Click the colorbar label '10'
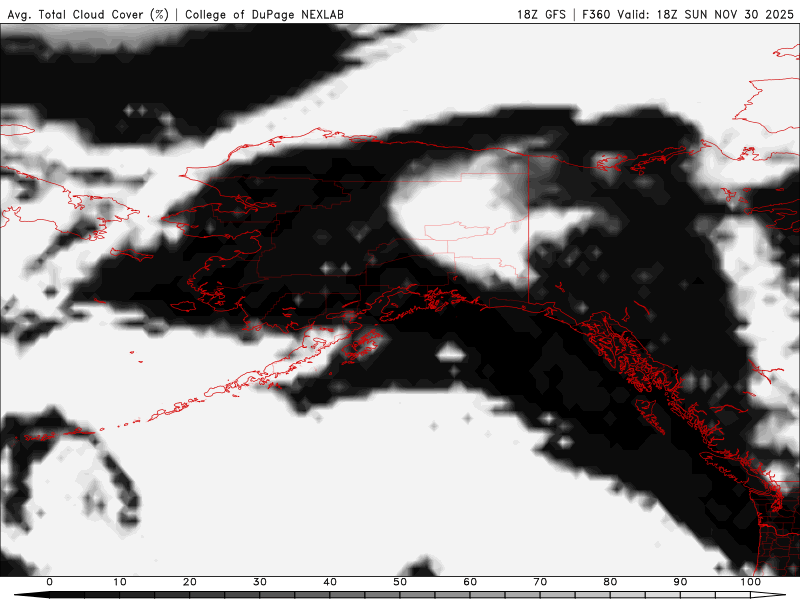 (x=119, y=582)
